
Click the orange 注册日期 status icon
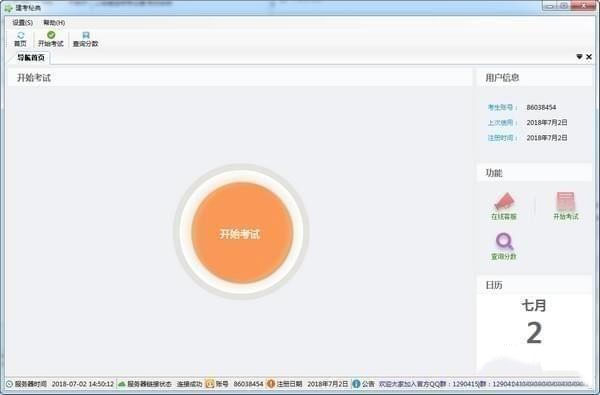click(x=271, y=384)
